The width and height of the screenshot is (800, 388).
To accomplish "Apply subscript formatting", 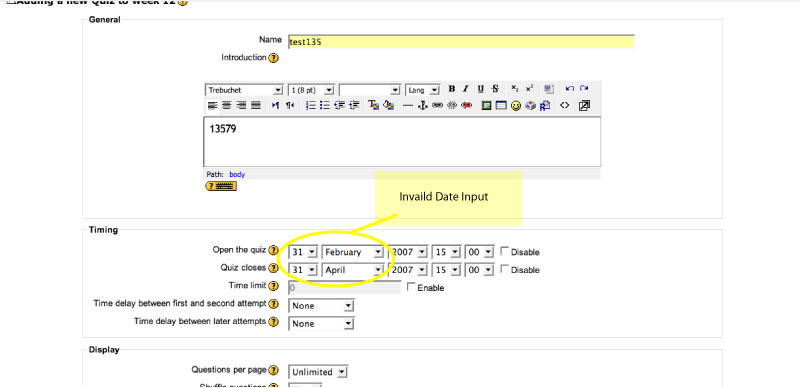I will point(515,89).
